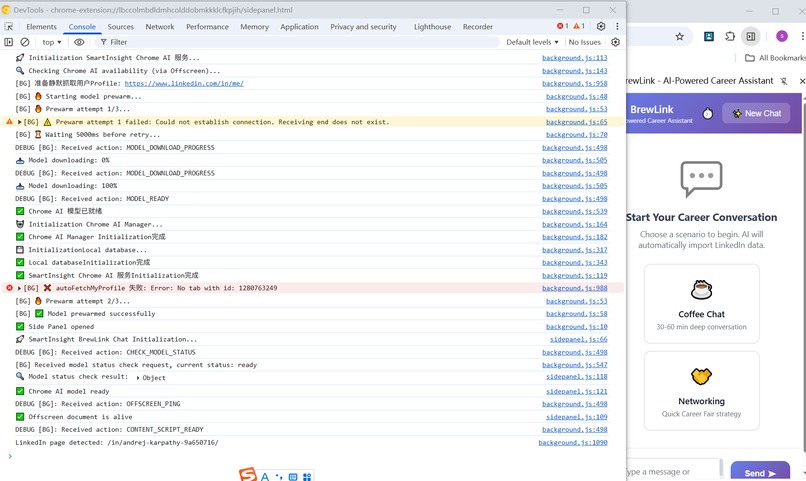Screen dimensions: 806x481
Task: Open source link background.js:988
Action: pos(575,288)
